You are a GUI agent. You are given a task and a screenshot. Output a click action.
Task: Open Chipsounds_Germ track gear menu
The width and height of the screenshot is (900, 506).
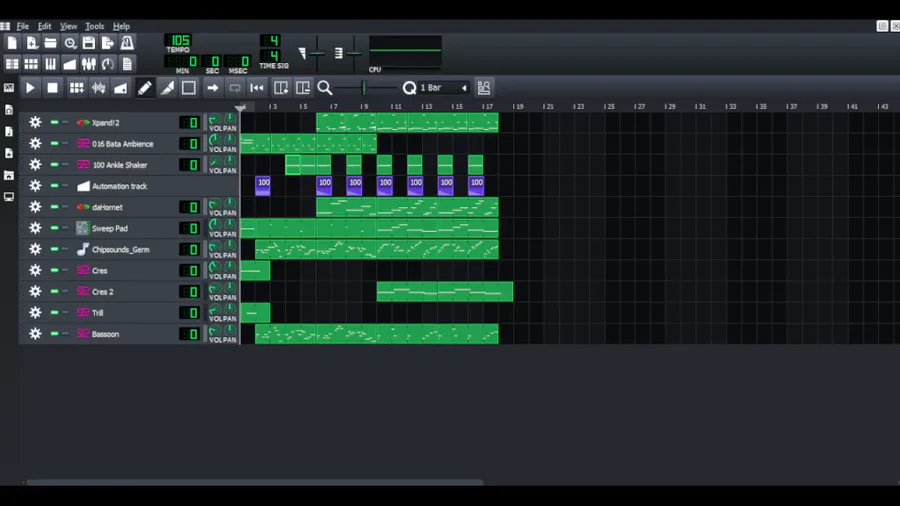coord(35,249)
